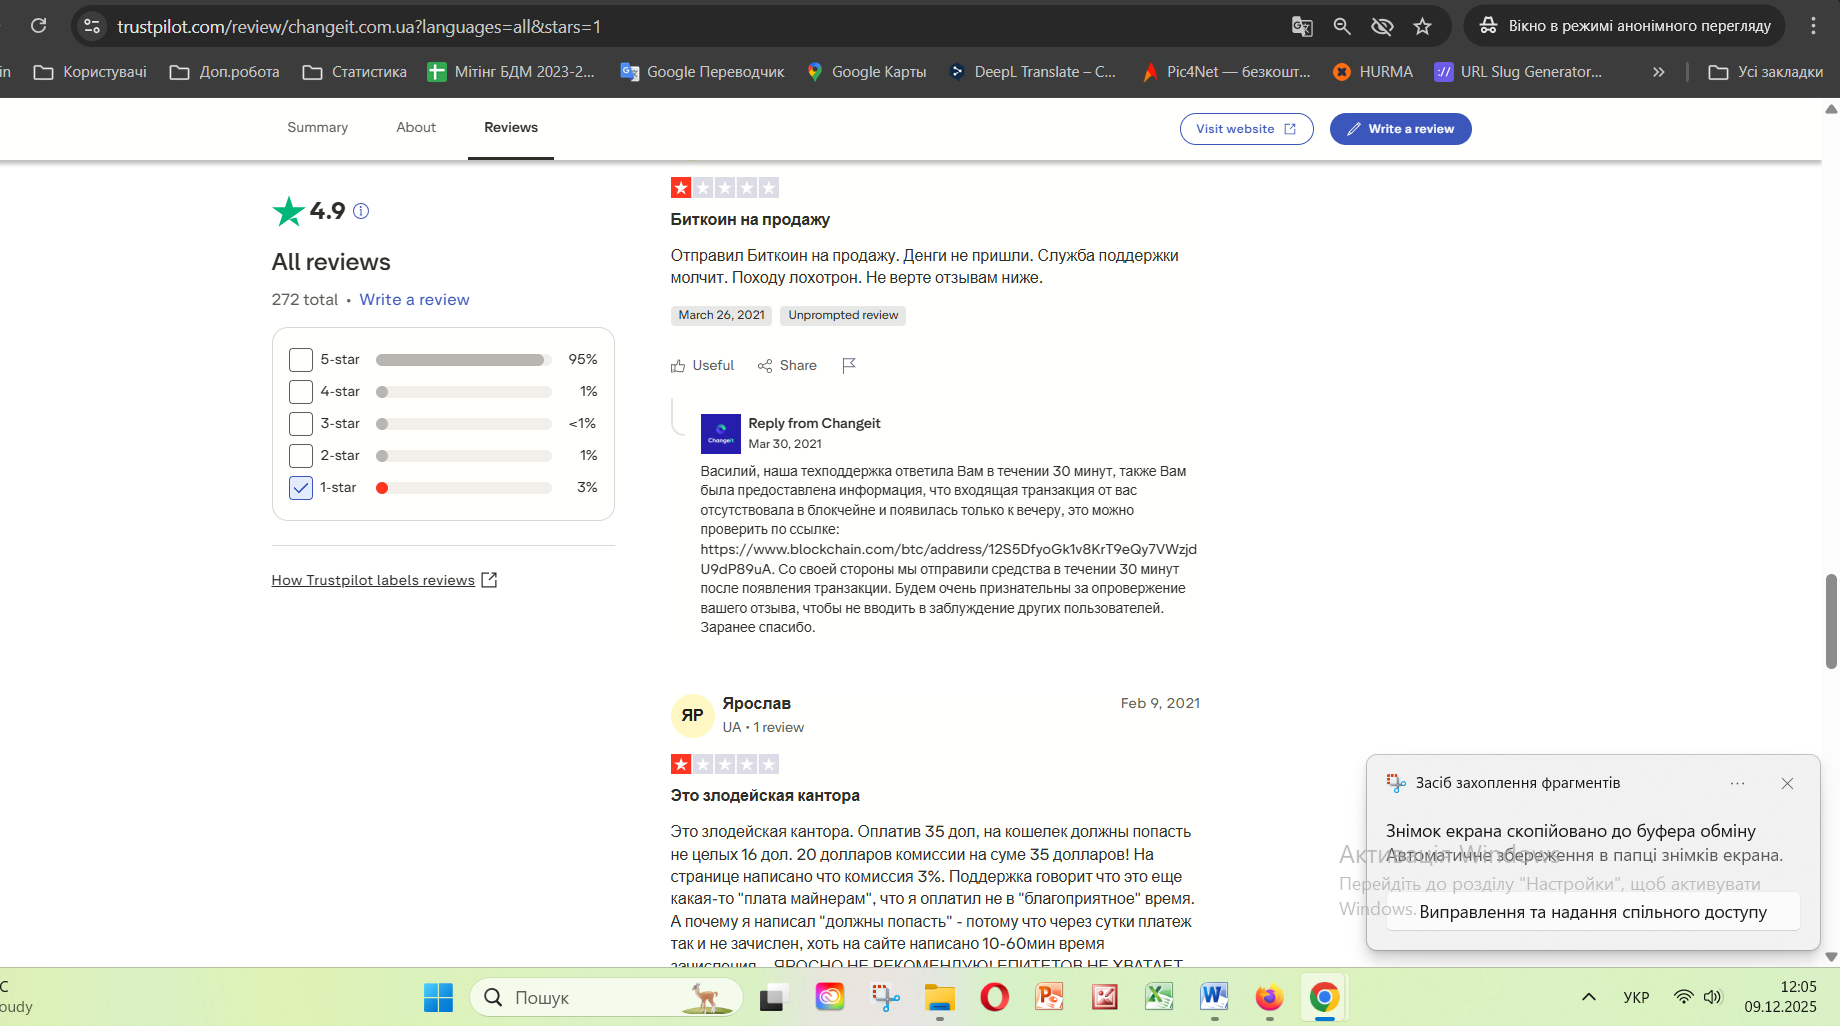
Task: Open Word from the taskbar
Action: (1215, 997)
